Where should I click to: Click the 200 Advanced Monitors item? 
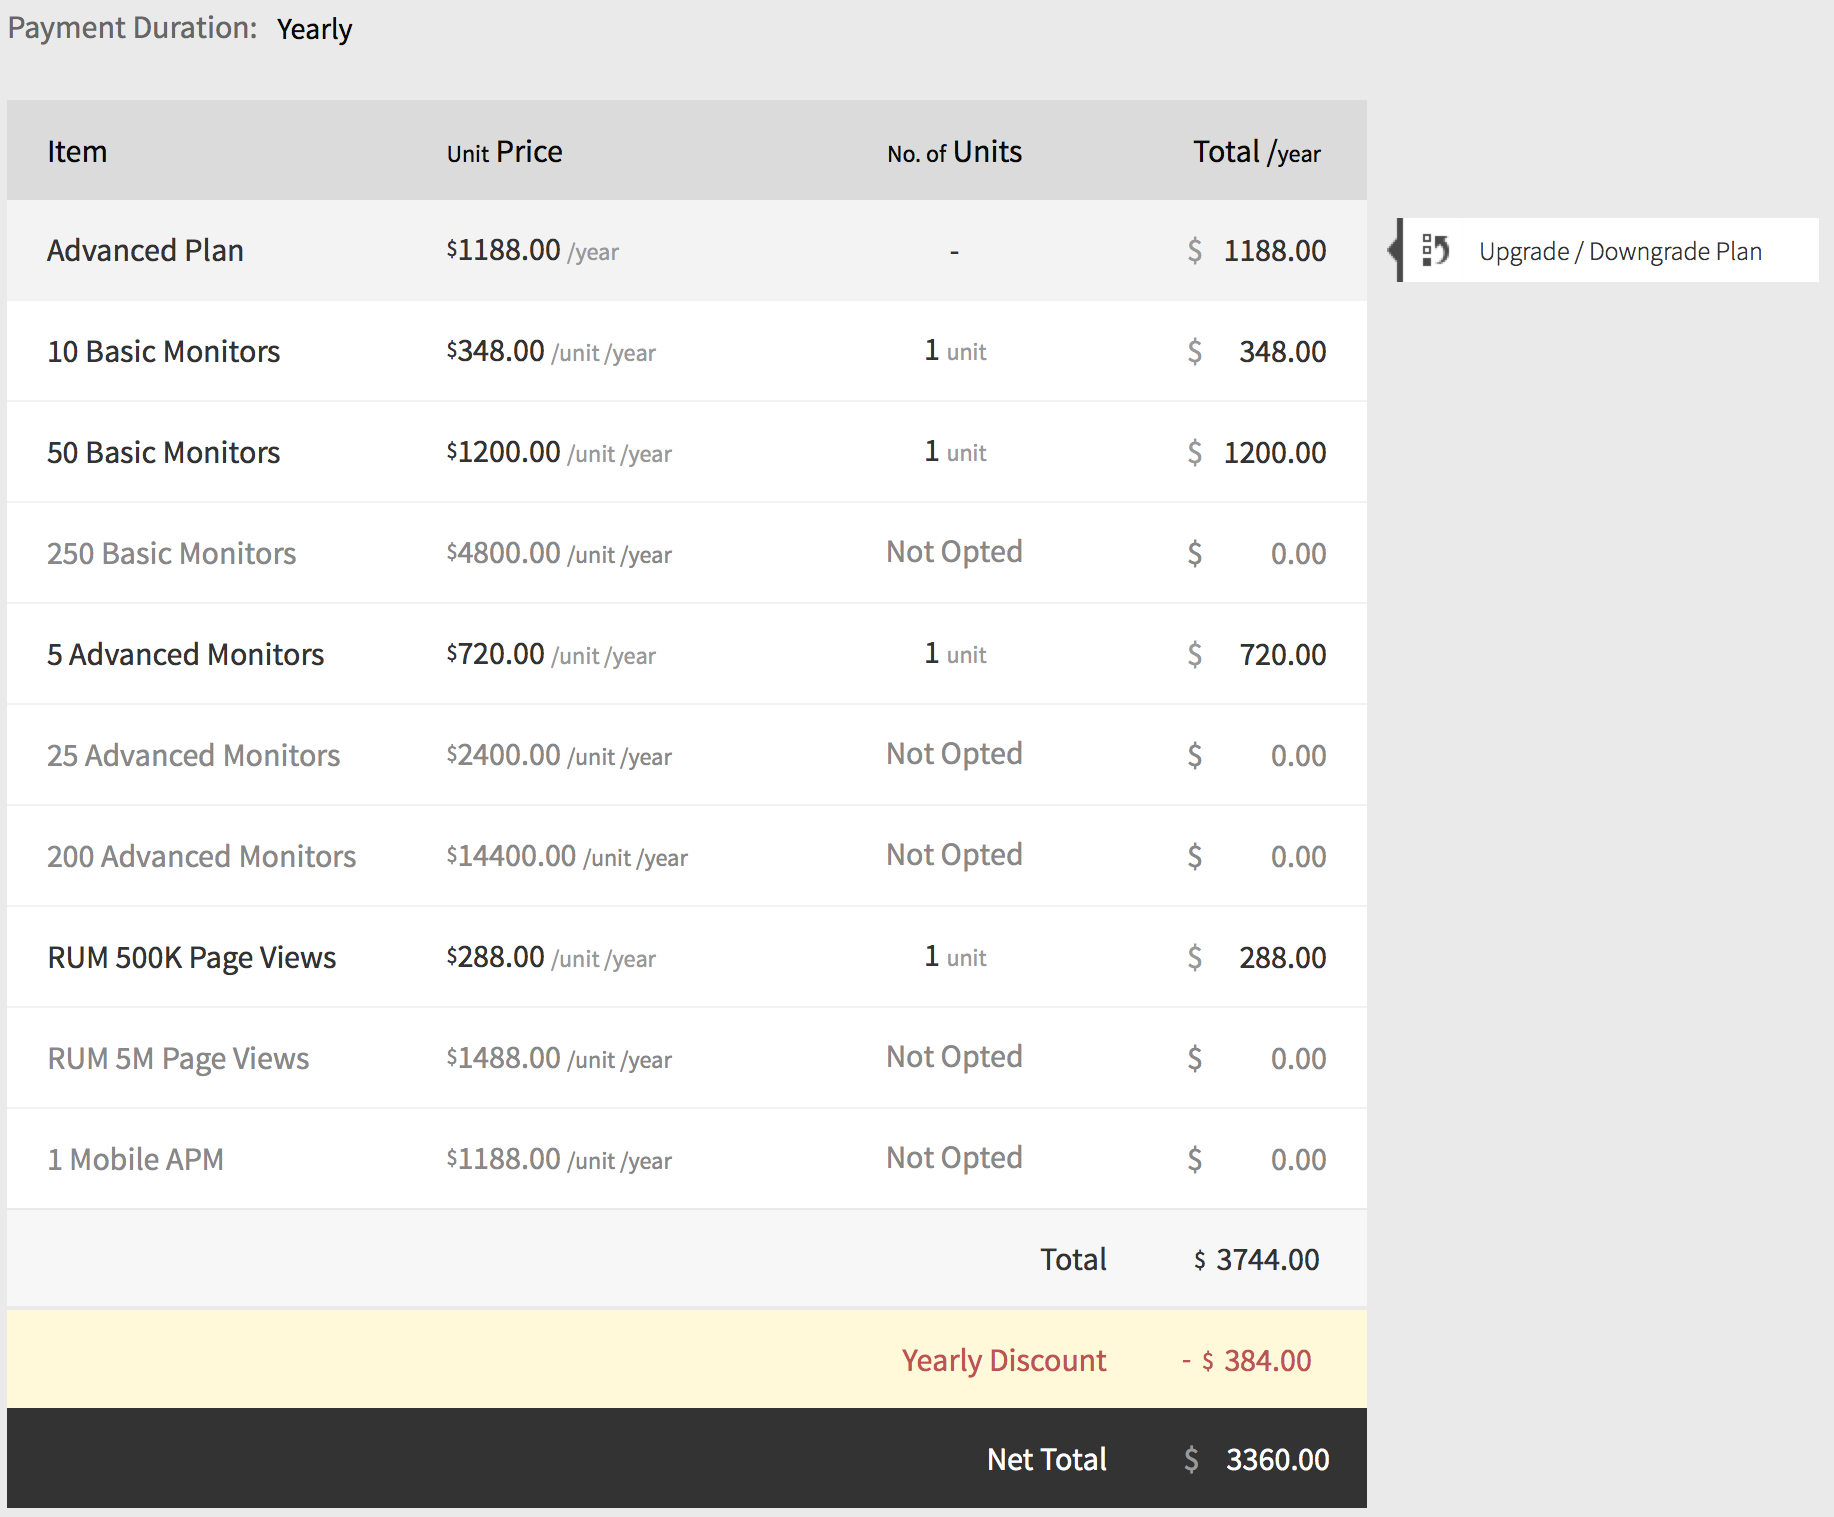pyautogui.click(x=201, y=857)
